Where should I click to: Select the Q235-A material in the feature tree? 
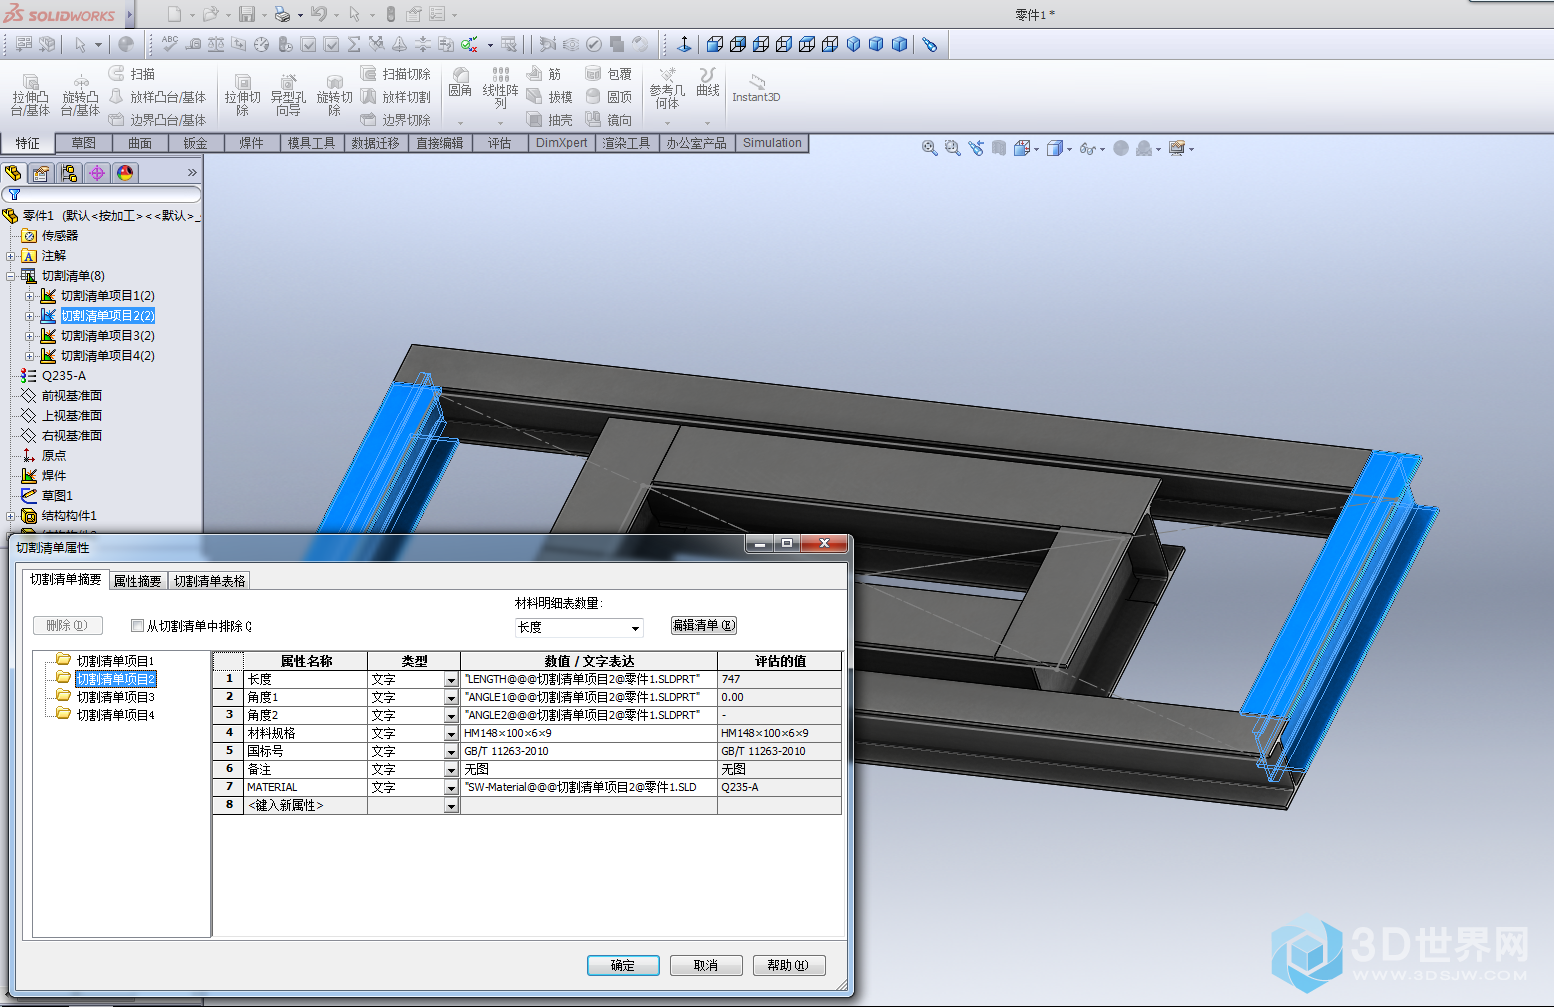pyautogui.click(x=63, y=376)
